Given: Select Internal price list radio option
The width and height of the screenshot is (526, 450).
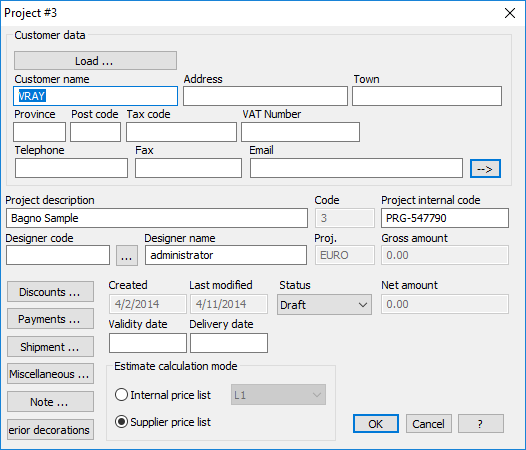Looking at the screenshot, I should point(121,395).
